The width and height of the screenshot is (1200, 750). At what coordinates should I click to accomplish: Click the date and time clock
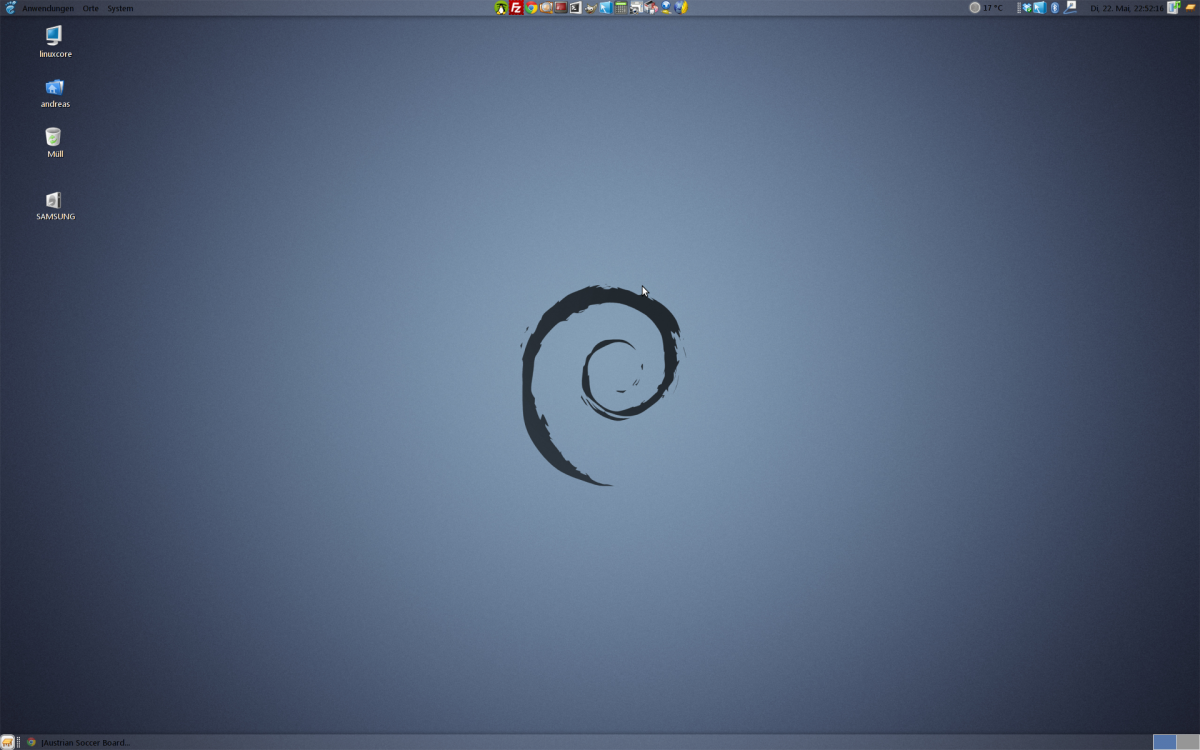point(1127,8)
